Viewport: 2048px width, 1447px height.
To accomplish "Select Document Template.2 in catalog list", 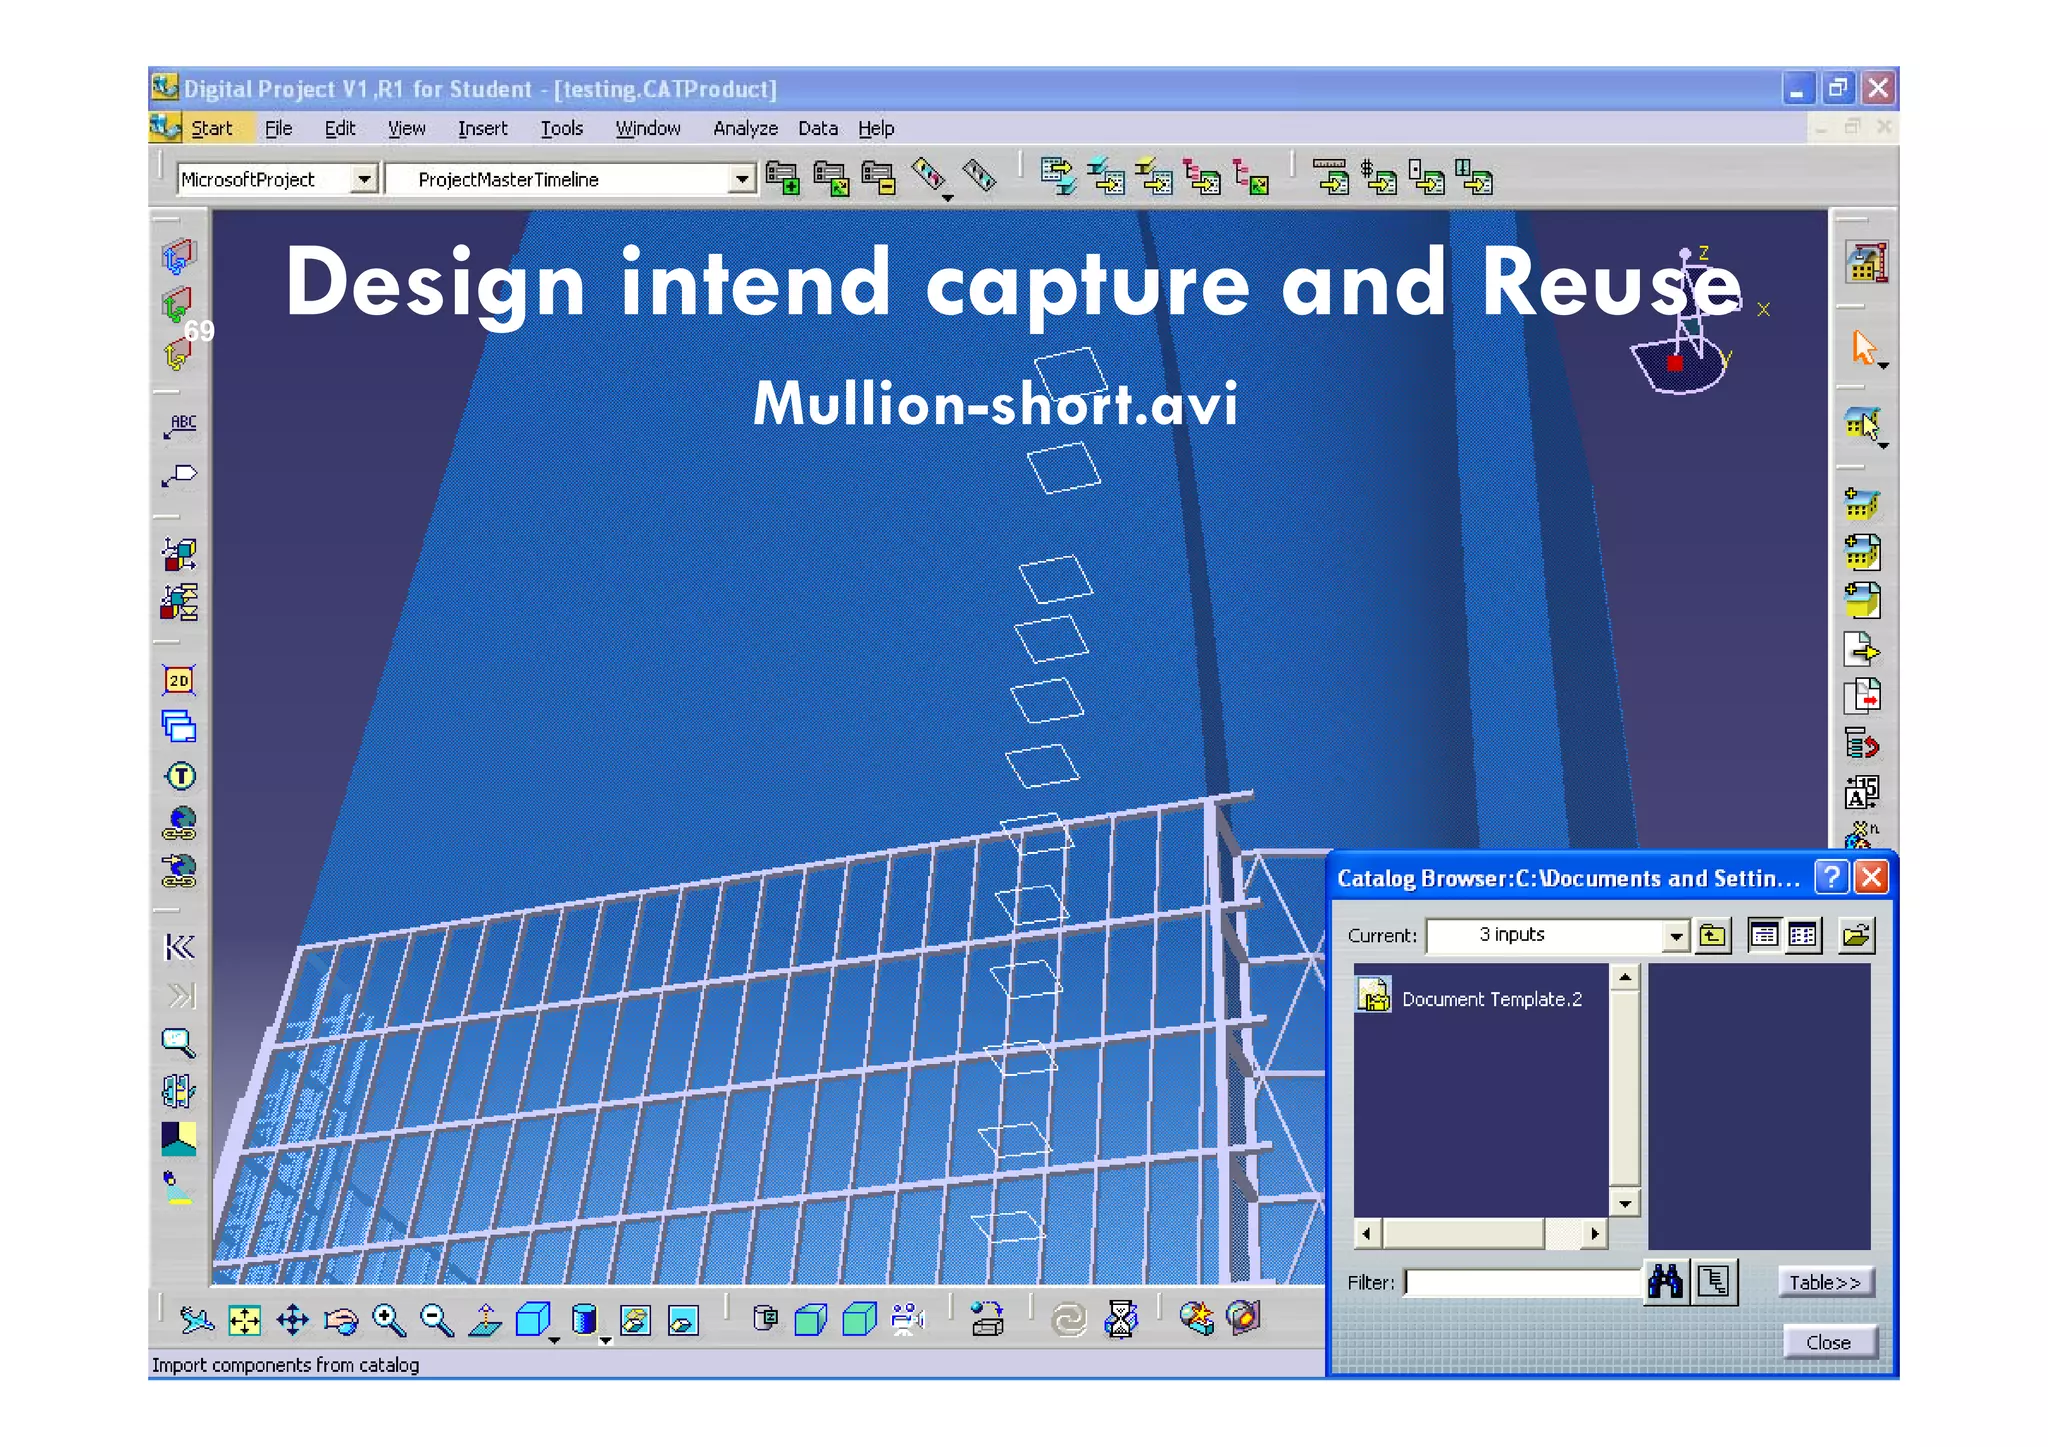I will click(1491, 999).
